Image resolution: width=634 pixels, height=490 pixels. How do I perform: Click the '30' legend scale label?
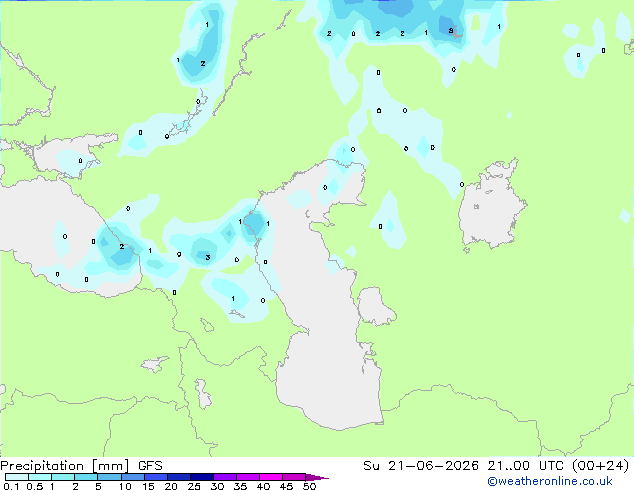click(x=217, y=486)
